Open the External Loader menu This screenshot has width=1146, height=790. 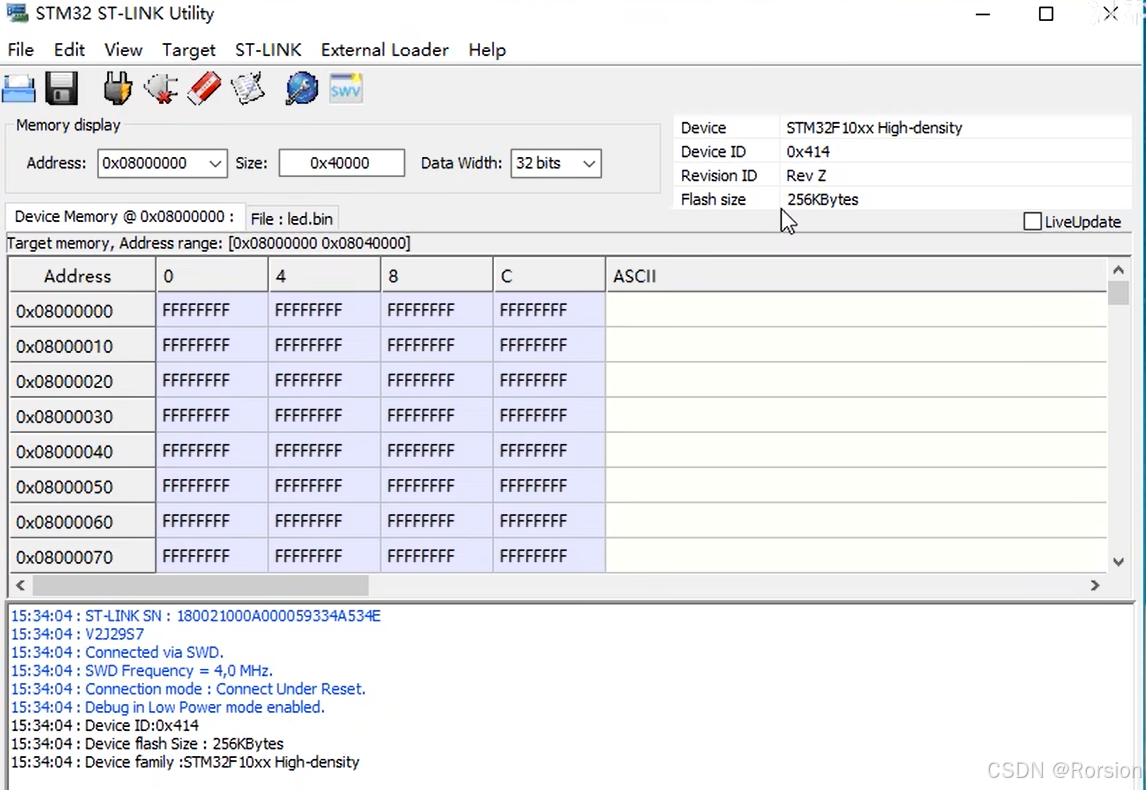pyautogui.click(x=384, y=50)
